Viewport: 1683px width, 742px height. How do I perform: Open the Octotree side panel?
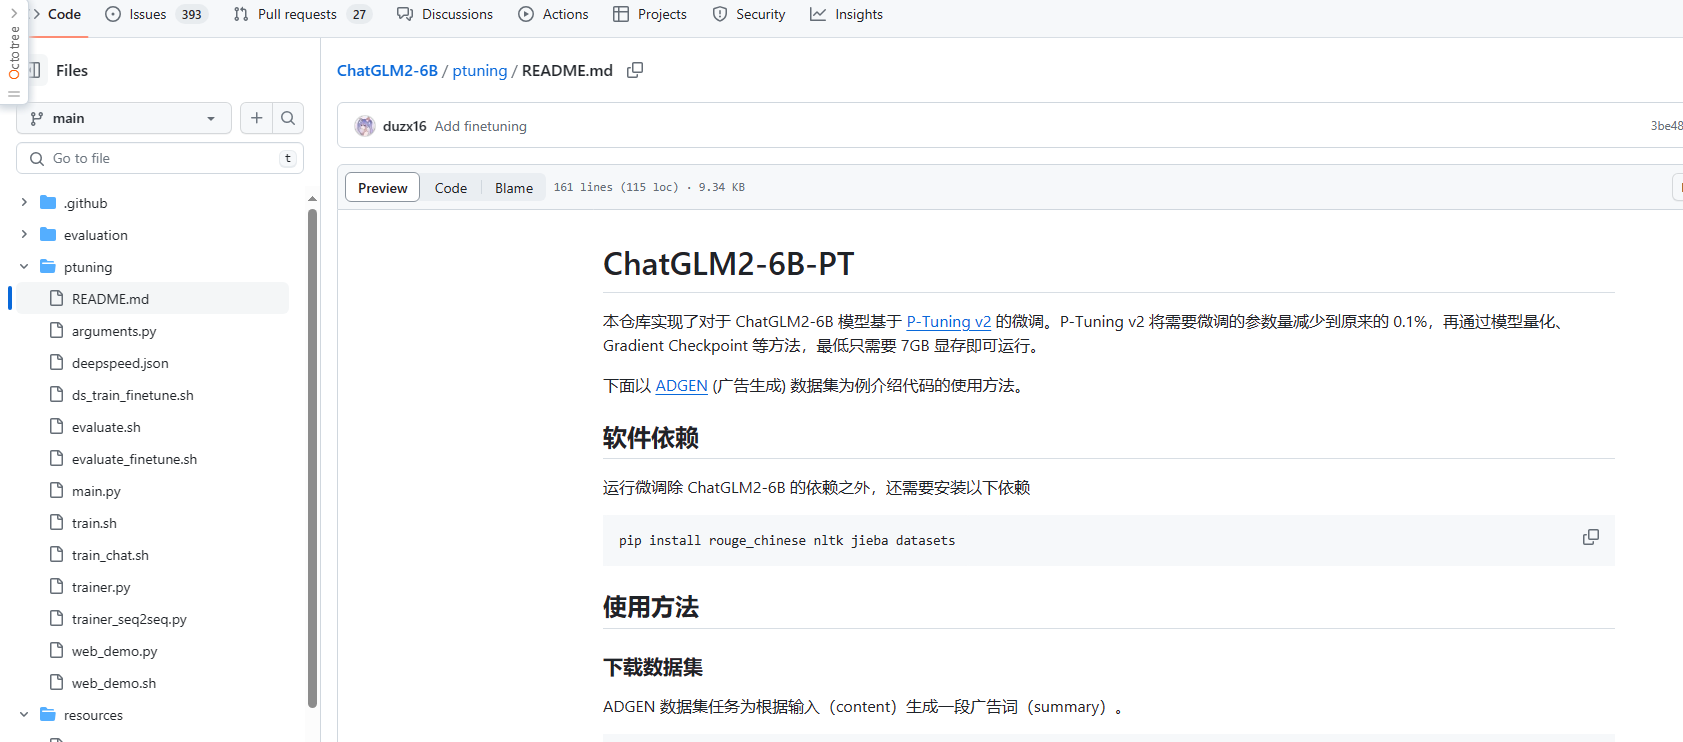coord(14,52)
